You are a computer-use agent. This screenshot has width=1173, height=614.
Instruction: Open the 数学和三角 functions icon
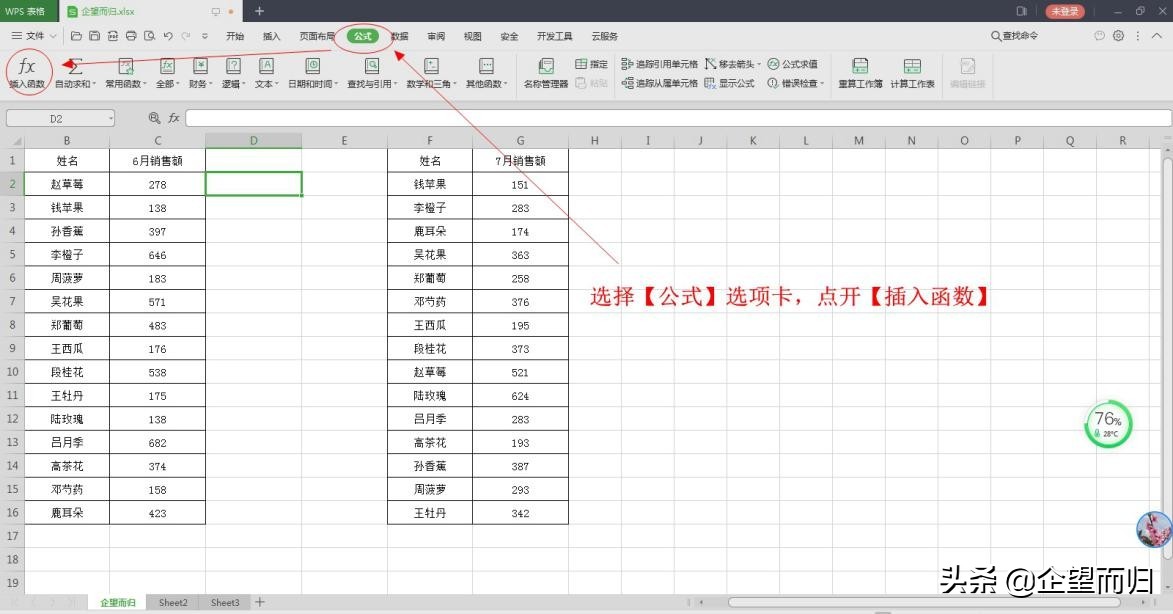tap(432, 67)
